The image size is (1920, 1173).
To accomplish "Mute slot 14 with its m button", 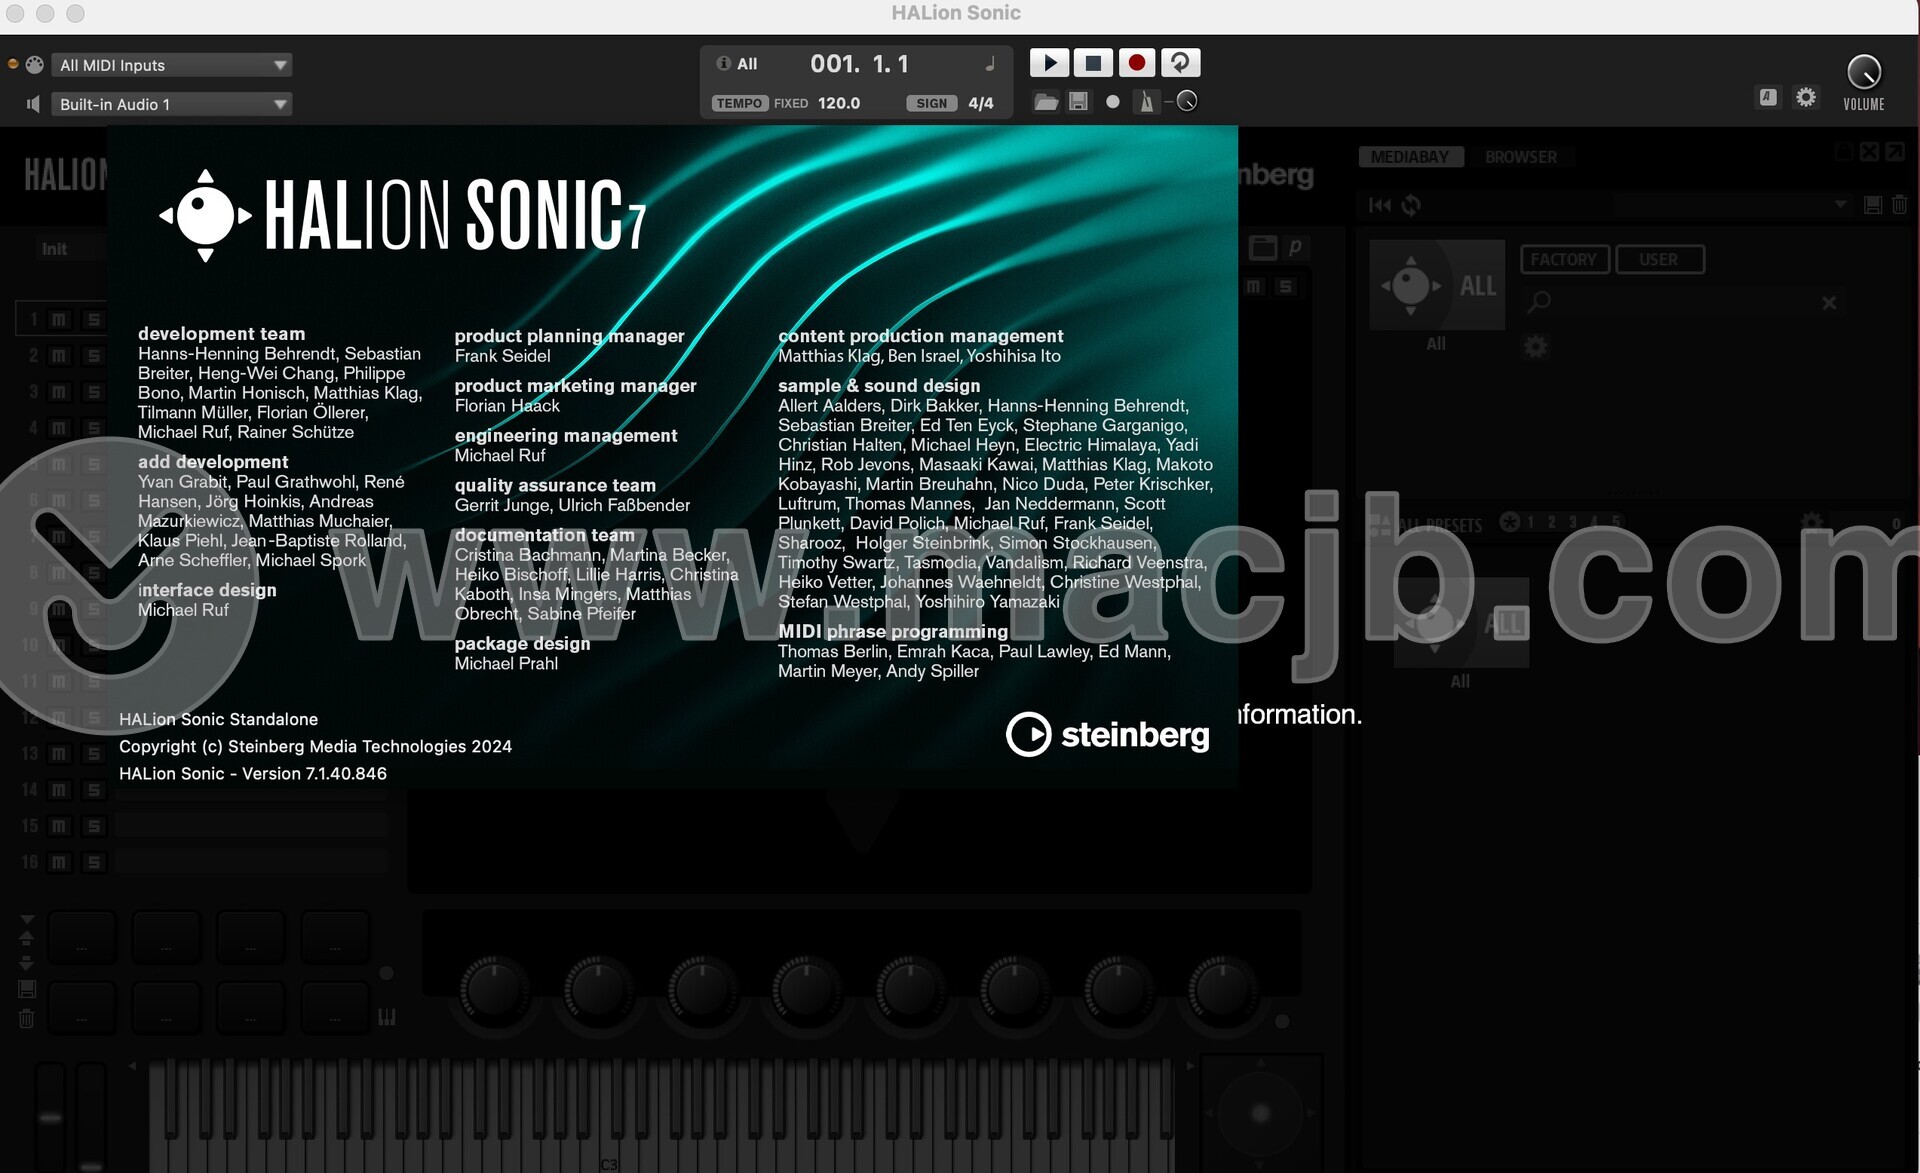I will click(59, 790).
